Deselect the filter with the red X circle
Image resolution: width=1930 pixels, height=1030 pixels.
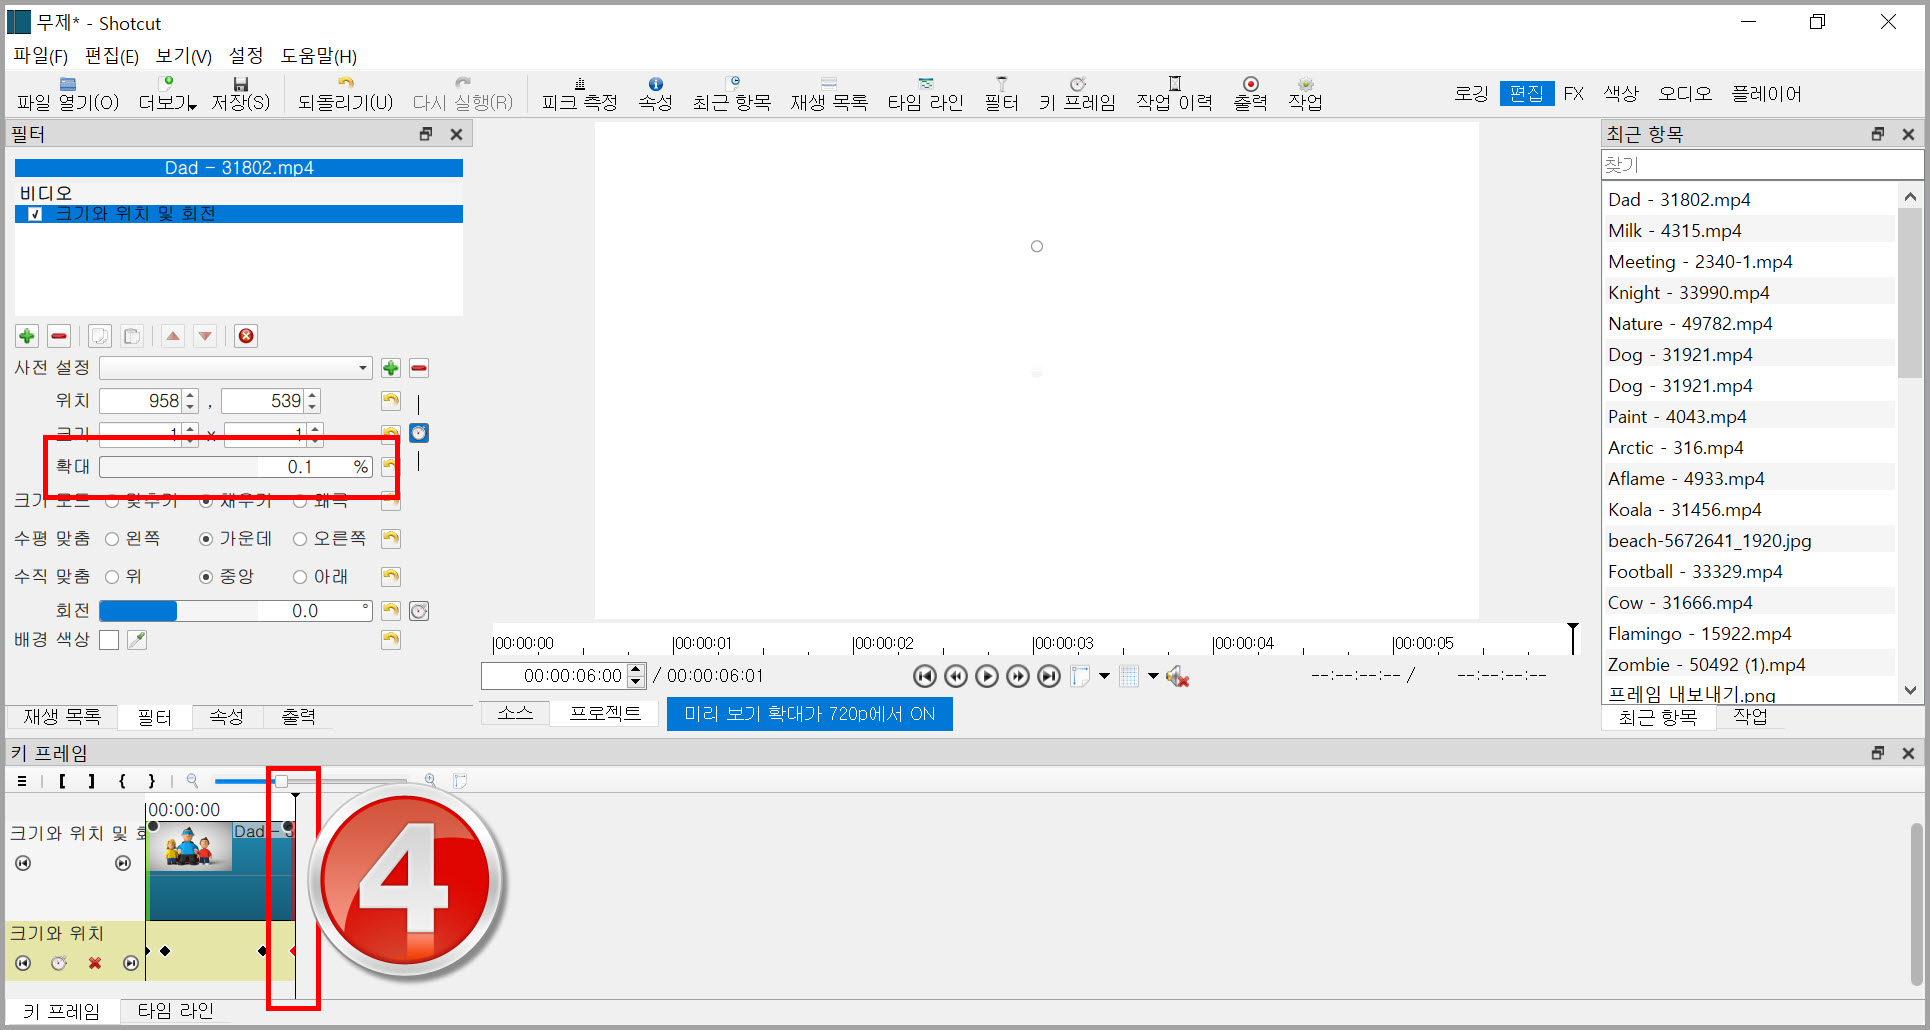(x=246, y=336)
